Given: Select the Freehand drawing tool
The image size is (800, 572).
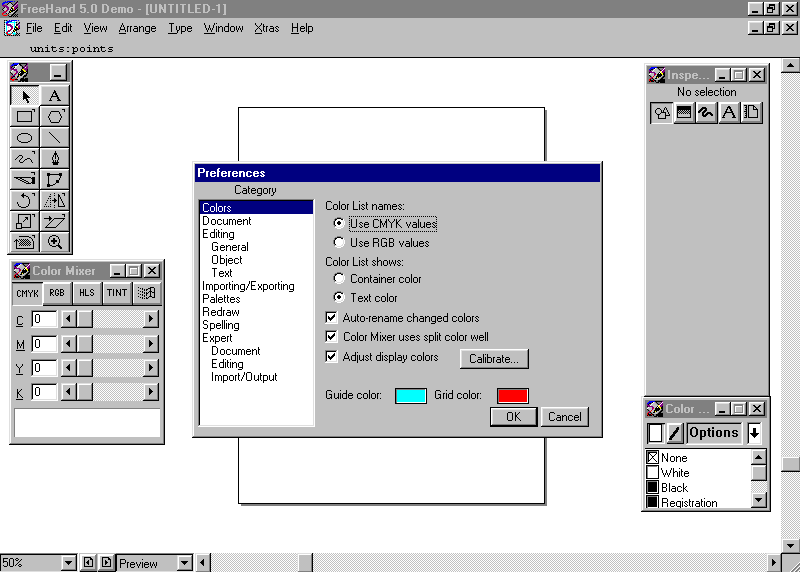Looking at the screenshot, I should pyautogui.click(x=24, y=159).
